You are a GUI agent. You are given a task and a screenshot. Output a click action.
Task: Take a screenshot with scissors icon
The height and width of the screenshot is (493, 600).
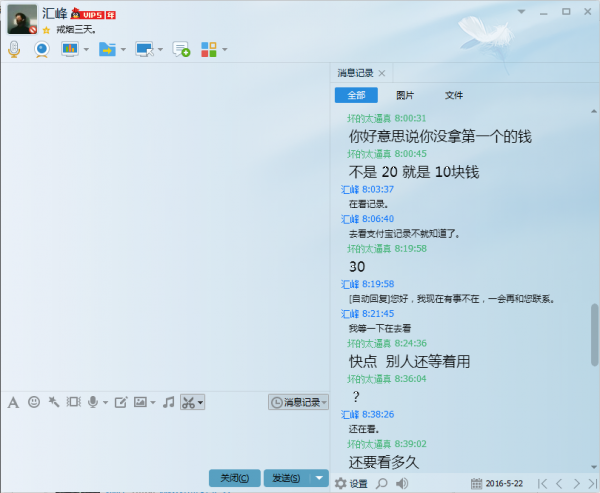coord(188,402)
